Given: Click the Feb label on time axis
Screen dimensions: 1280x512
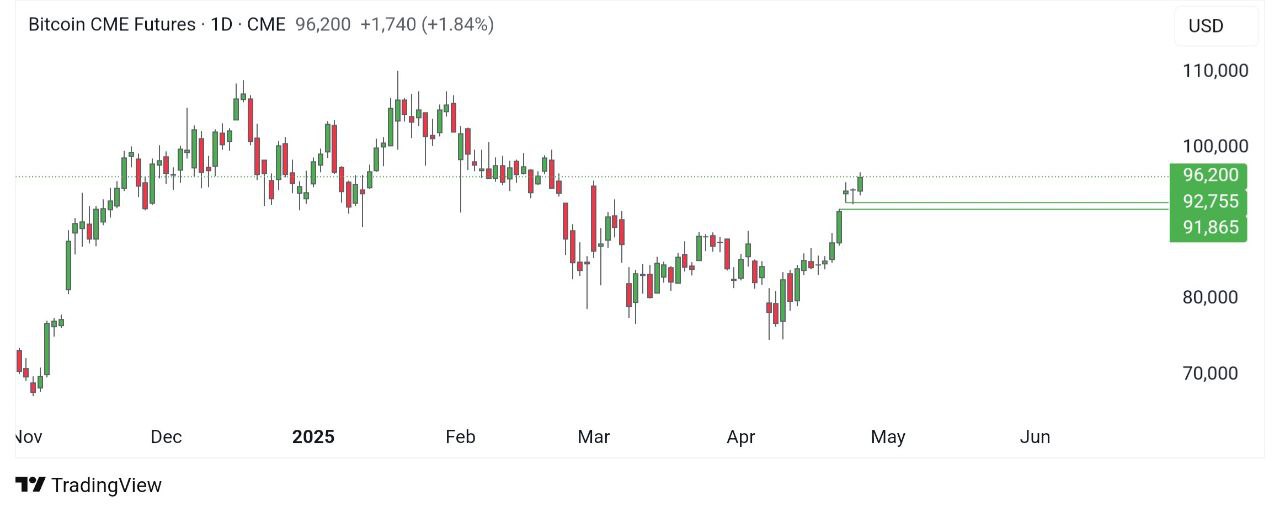Looking at the screenshot, I should tap(460, 437).
